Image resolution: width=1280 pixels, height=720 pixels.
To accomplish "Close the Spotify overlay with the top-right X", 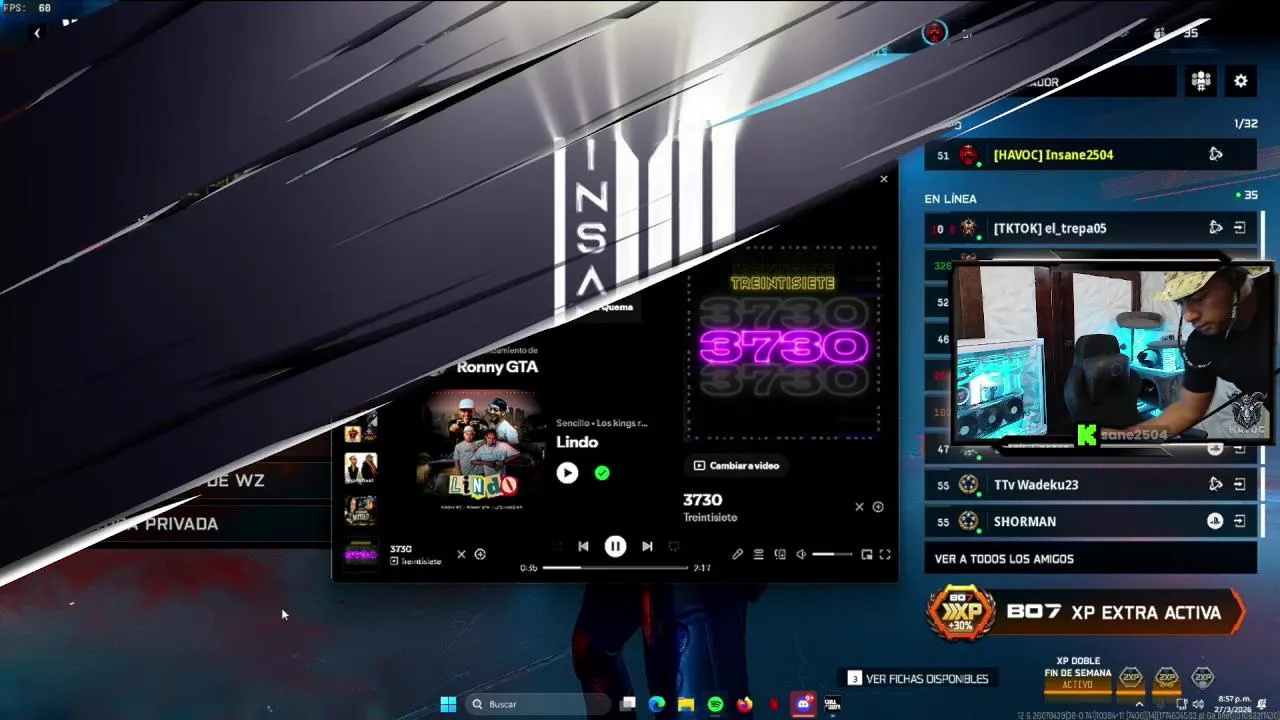I will pyautogui.click(x=883, y=179).
